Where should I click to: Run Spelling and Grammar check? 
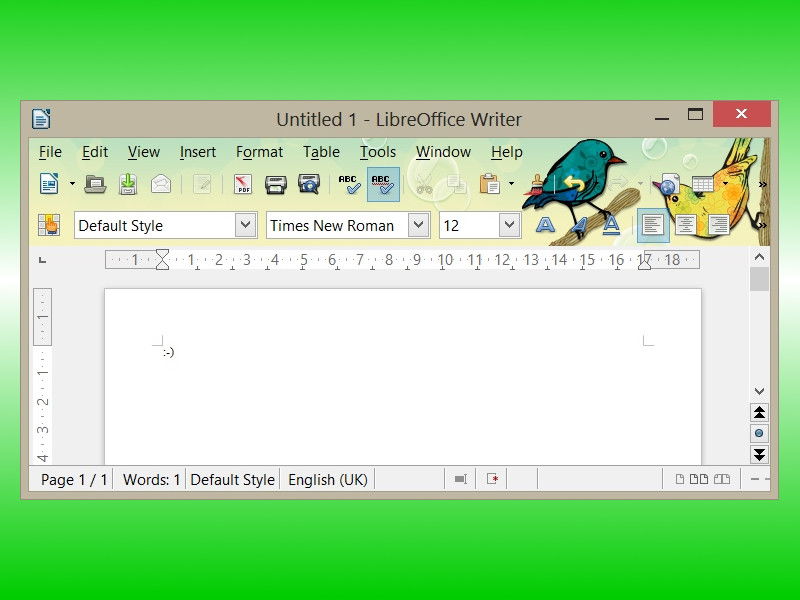click(349, 184)
